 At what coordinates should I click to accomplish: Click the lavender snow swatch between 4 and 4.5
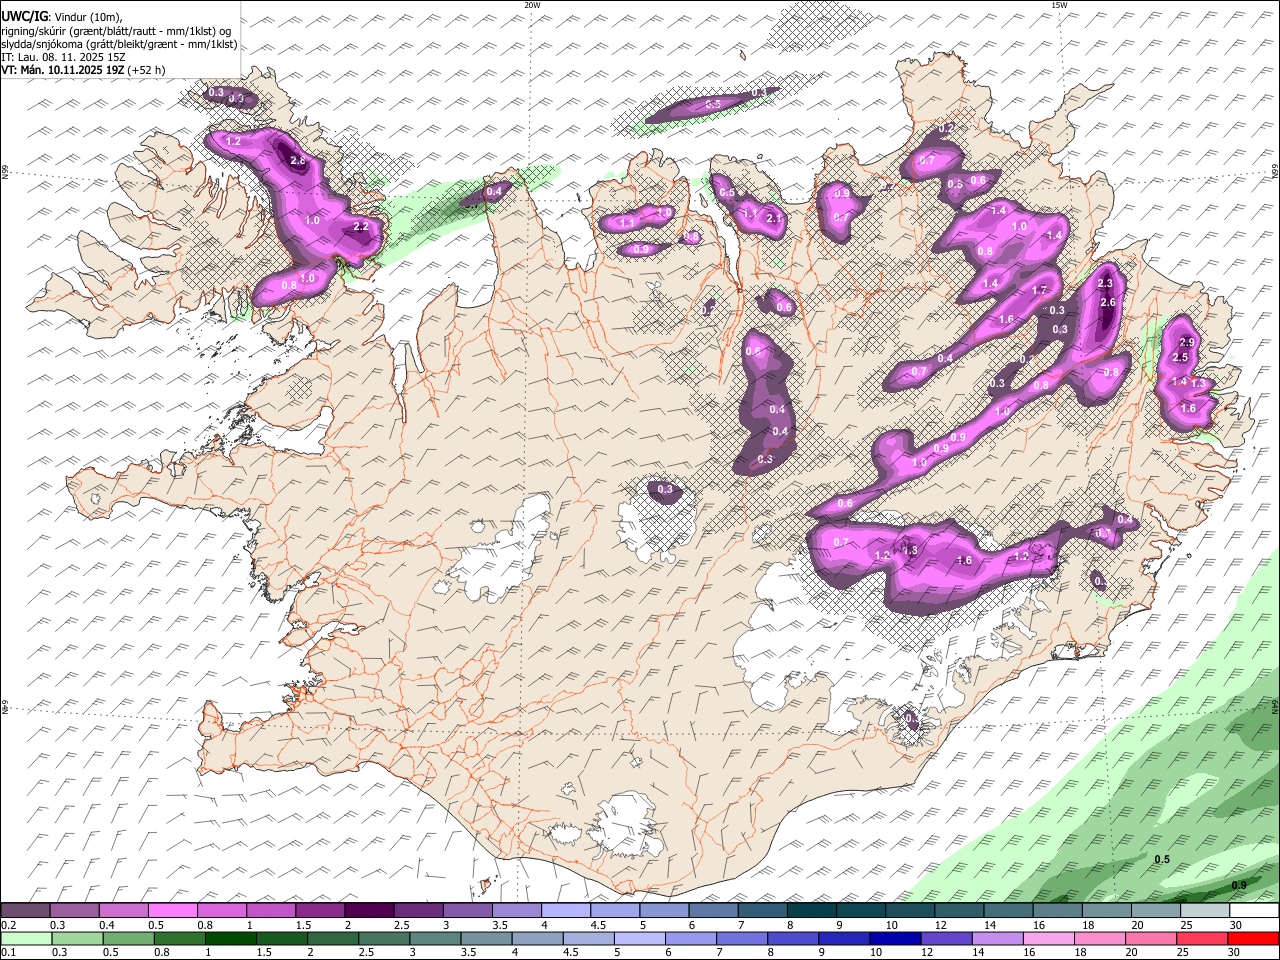coord(565,911)
